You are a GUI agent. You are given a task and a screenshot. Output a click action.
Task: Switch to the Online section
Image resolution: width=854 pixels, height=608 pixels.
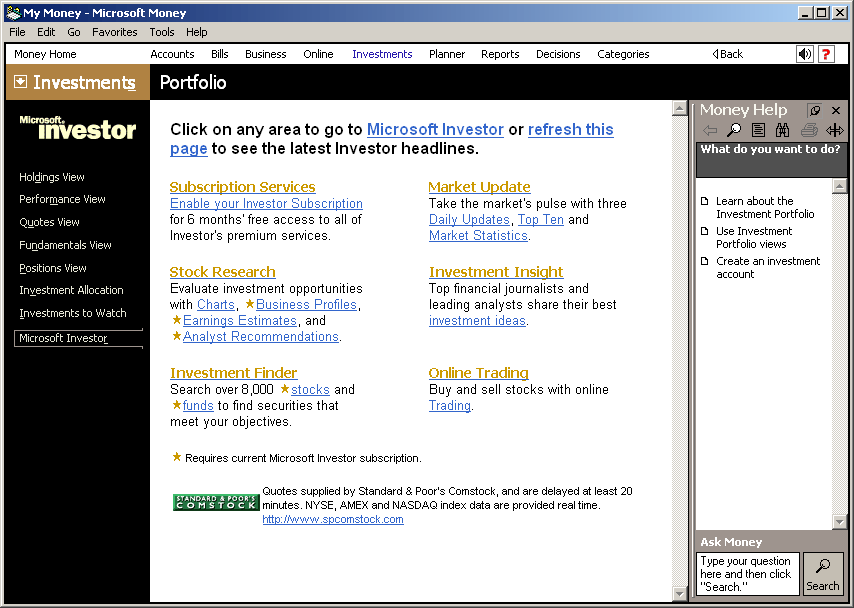(318, 54)
